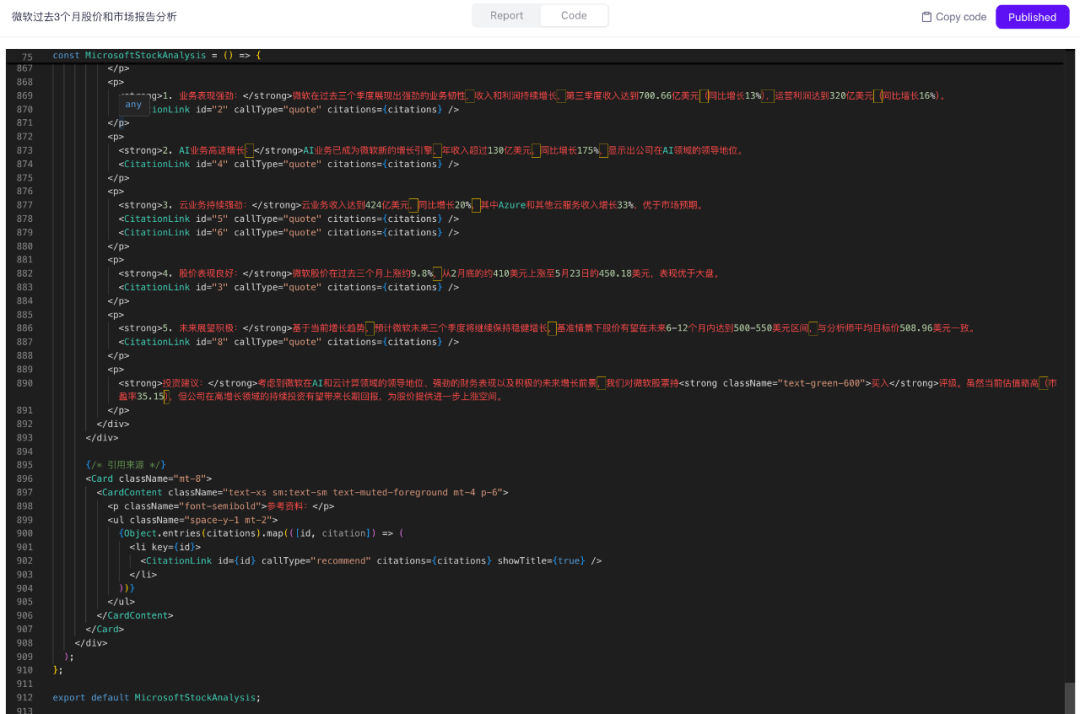Click the Object.entries(citations).map line
1080x714 pixels.
[261, 533]
